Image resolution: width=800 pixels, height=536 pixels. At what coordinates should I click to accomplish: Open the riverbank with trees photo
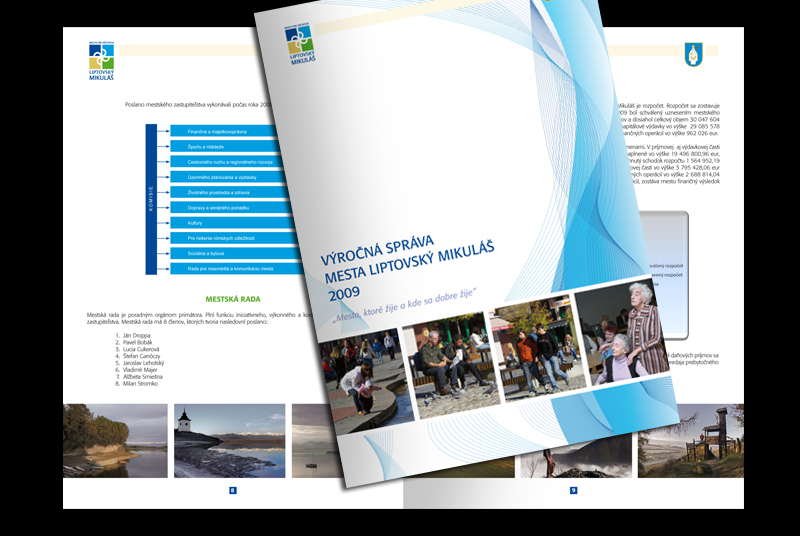pyautogui.click(x=115, y=441)
